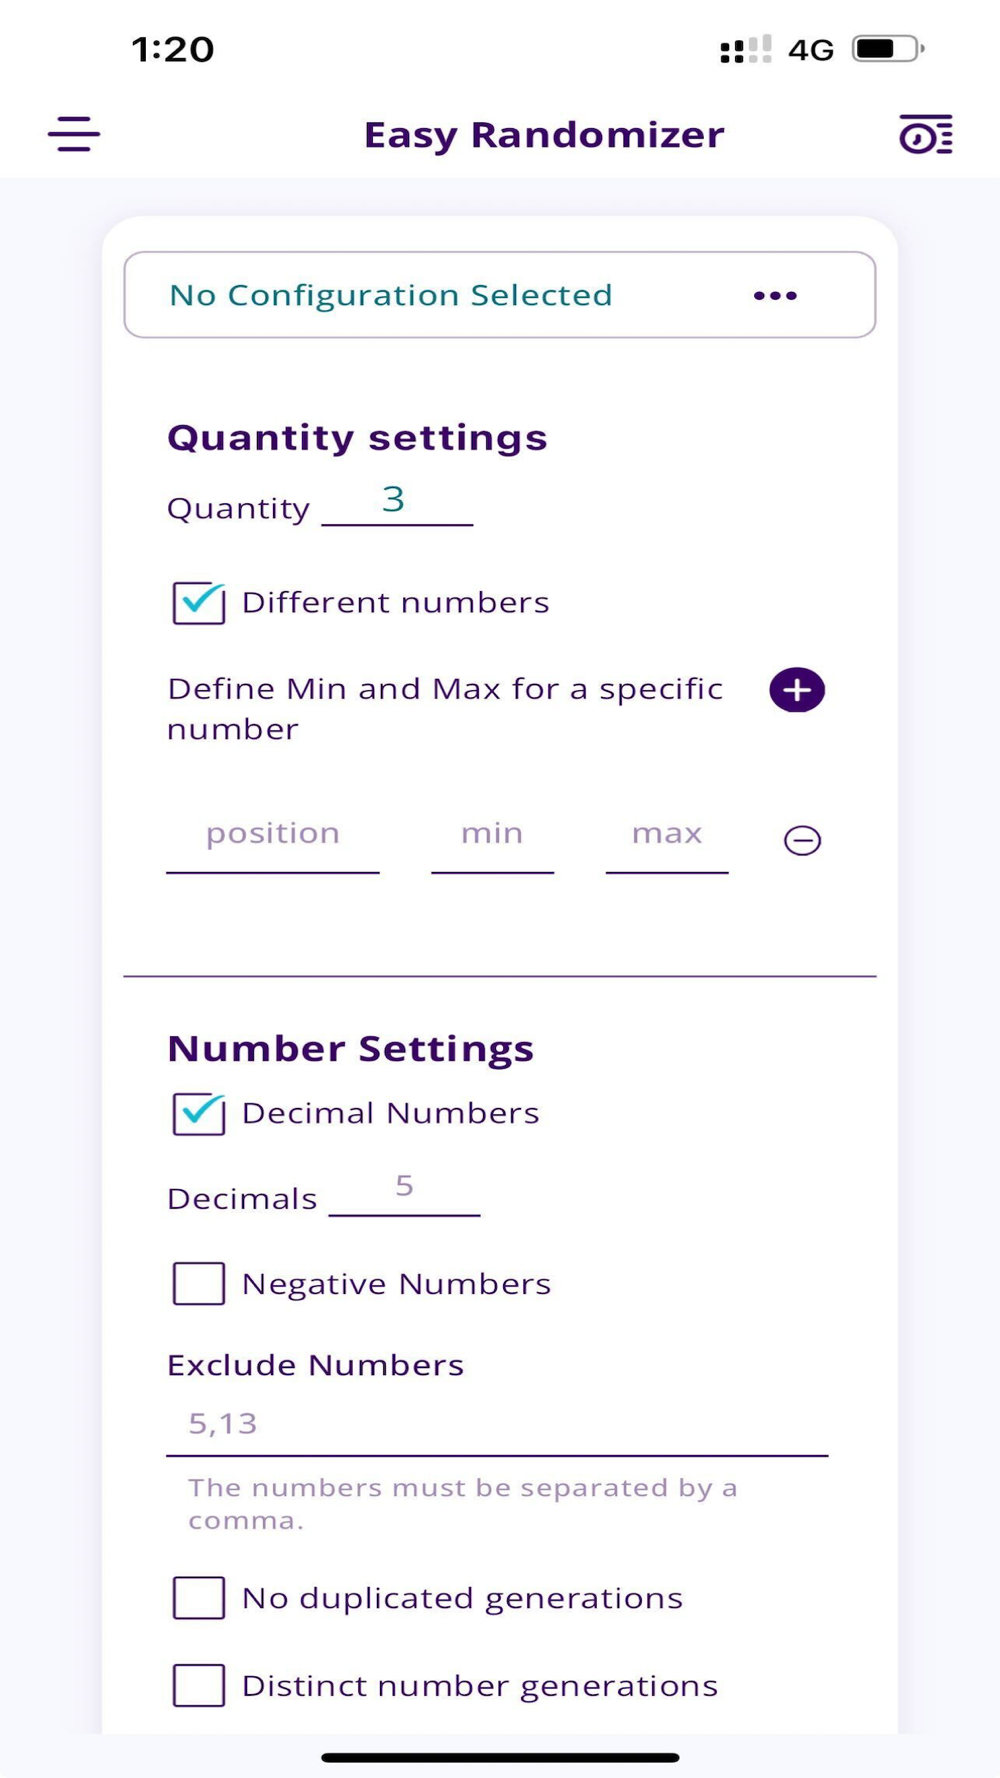The width and height of the screenshot is (1000, 1778).
Task: Enable Distinct number generations
Action: pos(199,1686)
